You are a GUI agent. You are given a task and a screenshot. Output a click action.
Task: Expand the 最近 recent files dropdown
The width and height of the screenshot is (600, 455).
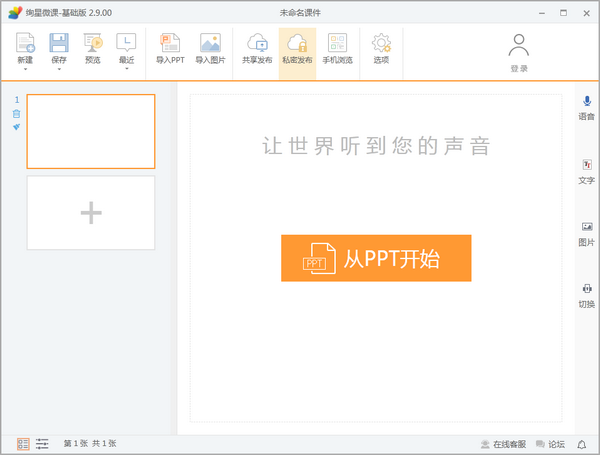(x=126, y=70)
